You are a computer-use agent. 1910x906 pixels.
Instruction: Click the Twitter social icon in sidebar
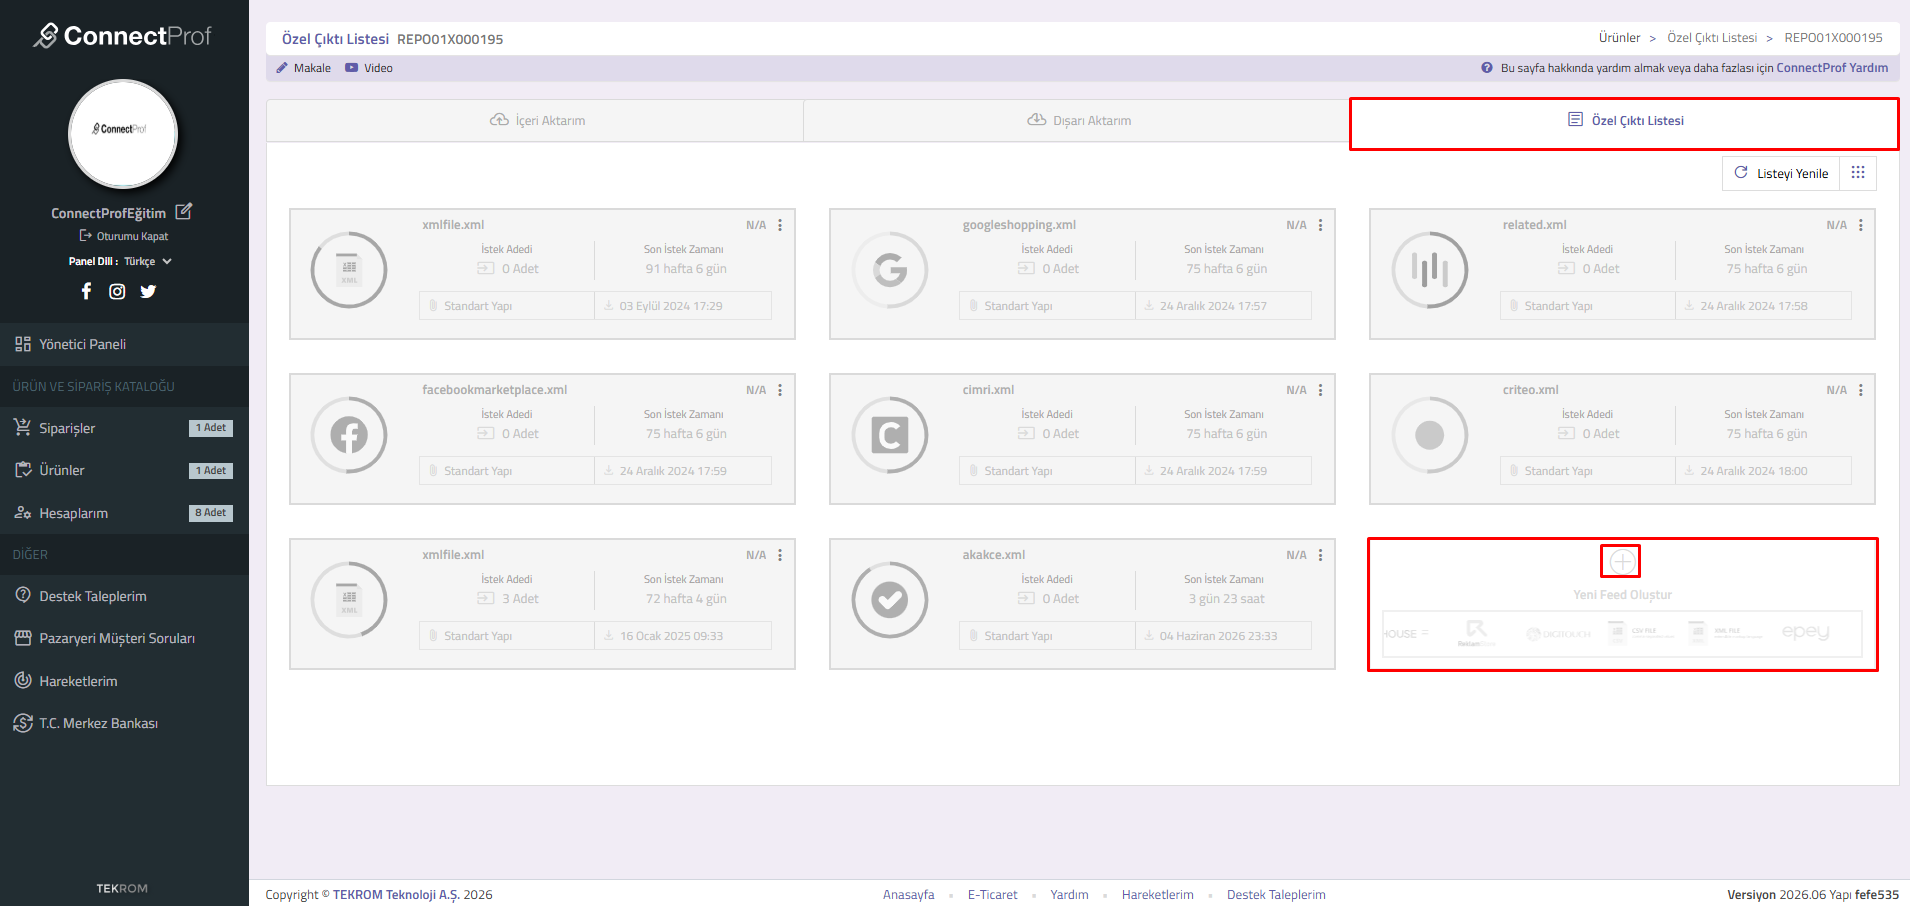148,291
